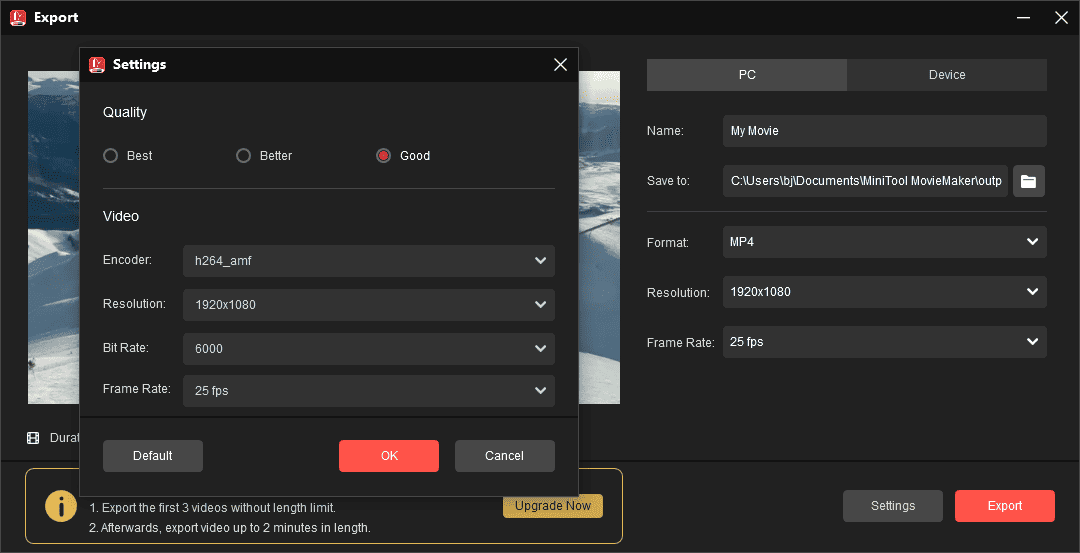
Task: Confirm settings with the OK button
Action: tap(388, 456)
